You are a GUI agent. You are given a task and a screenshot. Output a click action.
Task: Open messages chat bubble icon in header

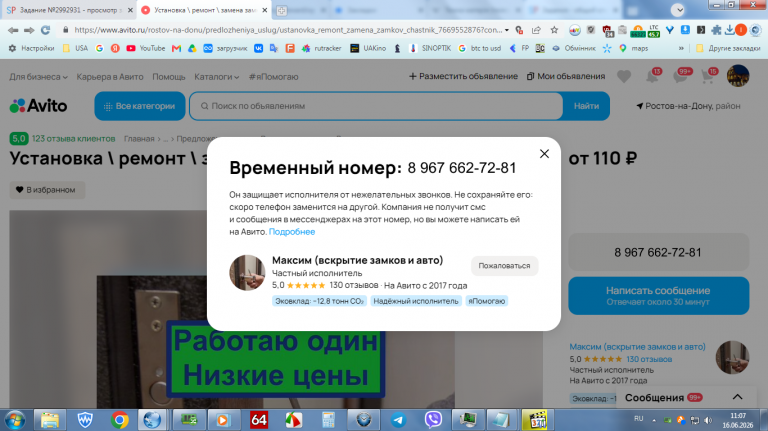coord(680,76)
